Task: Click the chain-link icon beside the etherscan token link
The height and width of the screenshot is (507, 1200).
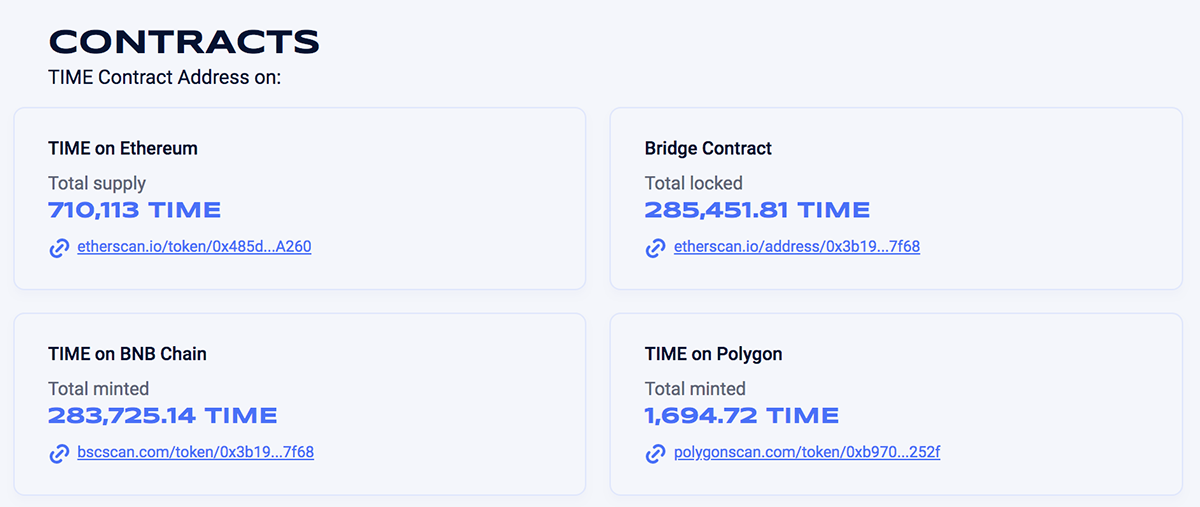Action: click(59, 247)
